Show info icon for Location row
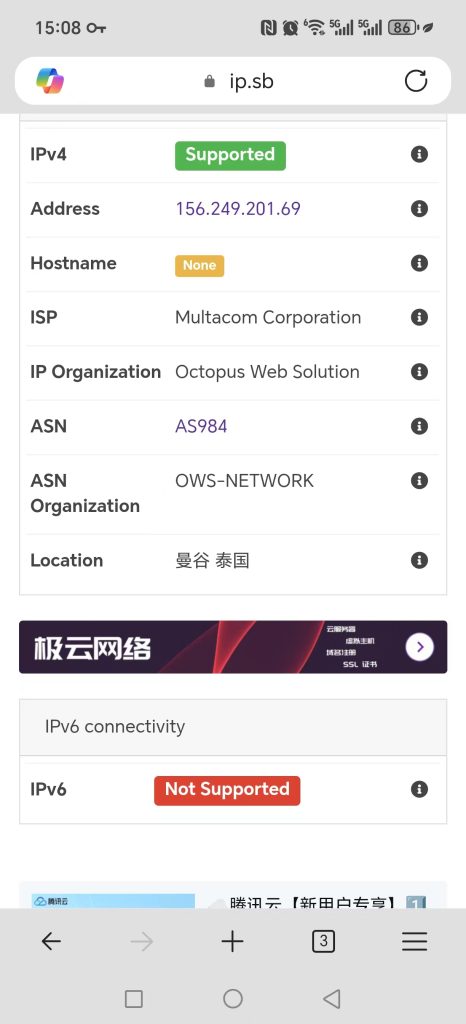Viewport: 466px width, 1024px height. pos(419,560)
